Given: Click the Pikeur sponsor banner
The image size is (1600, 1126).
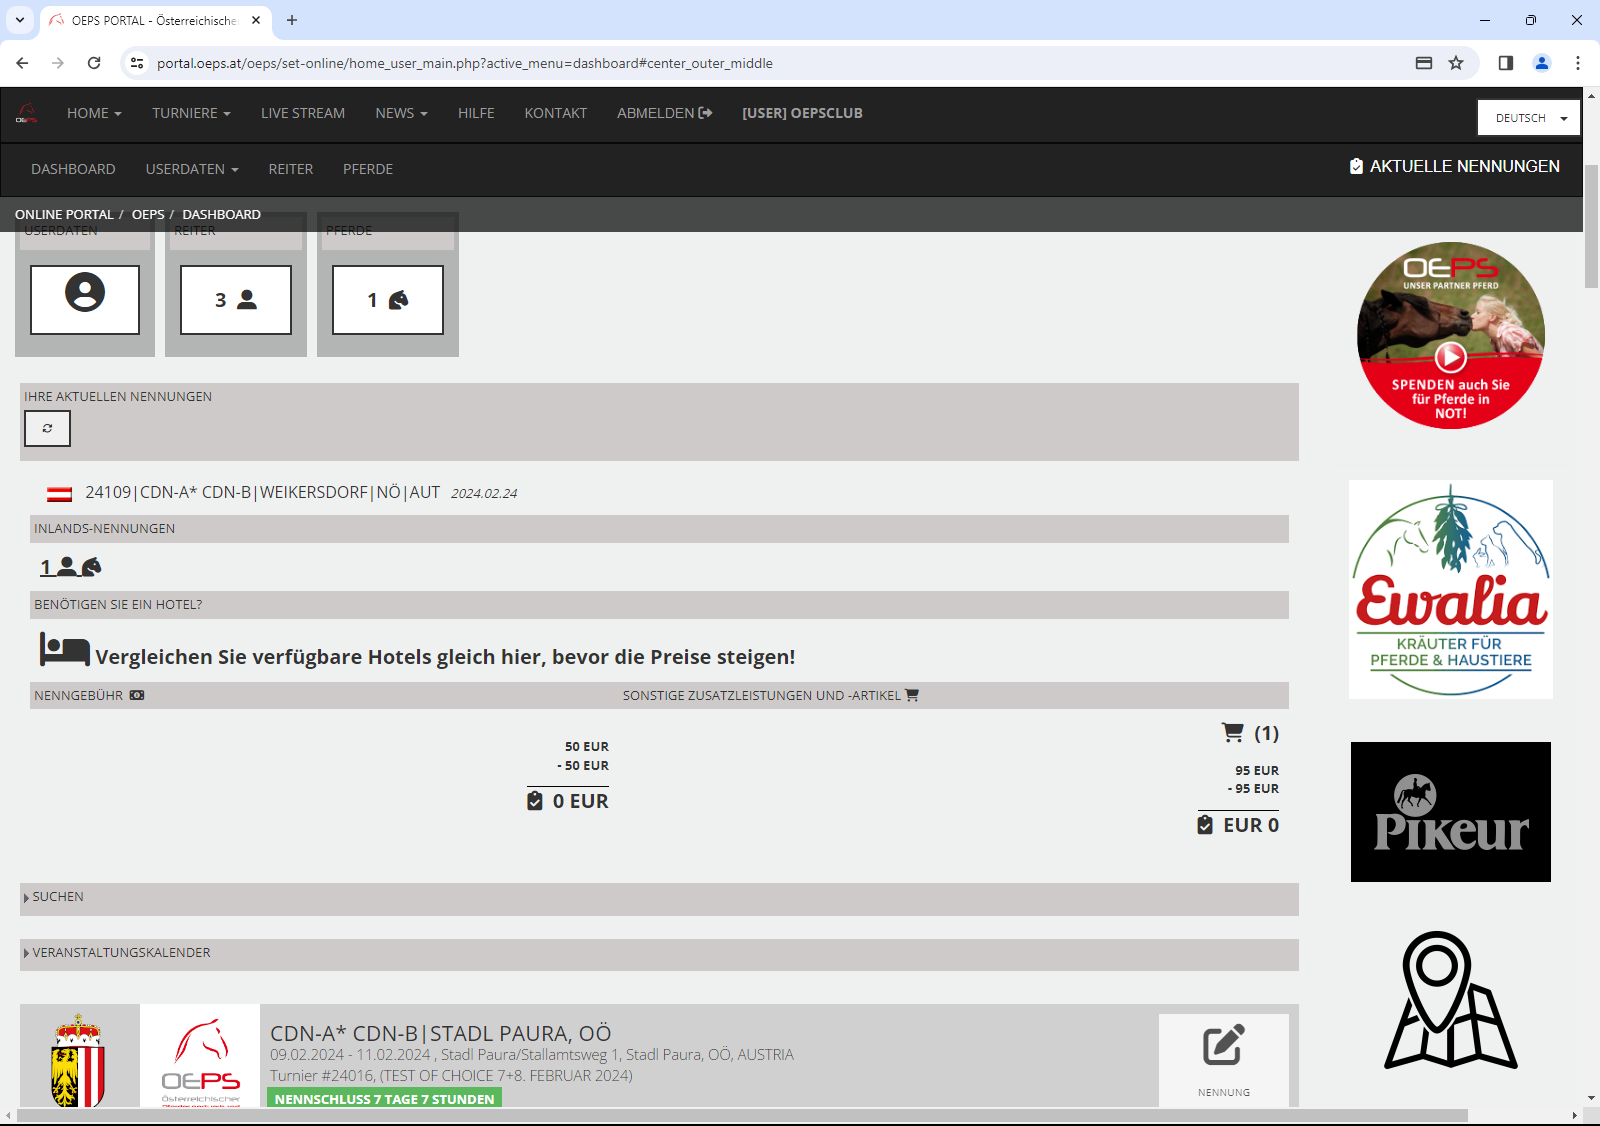Looking at the screenshot, I should tap(1450, 812).
